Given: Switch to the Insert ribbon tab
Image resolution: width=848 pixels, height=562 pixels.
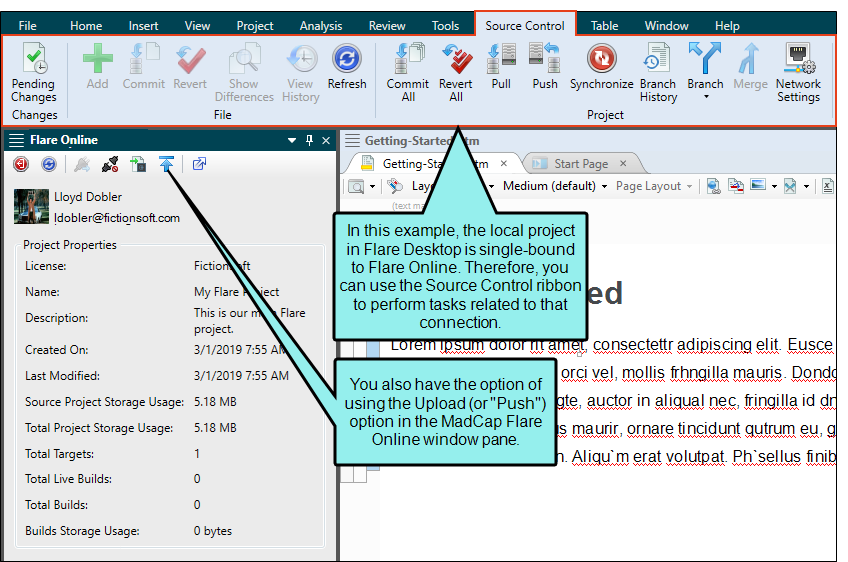Looking at the screenshot, I should 143,25.
